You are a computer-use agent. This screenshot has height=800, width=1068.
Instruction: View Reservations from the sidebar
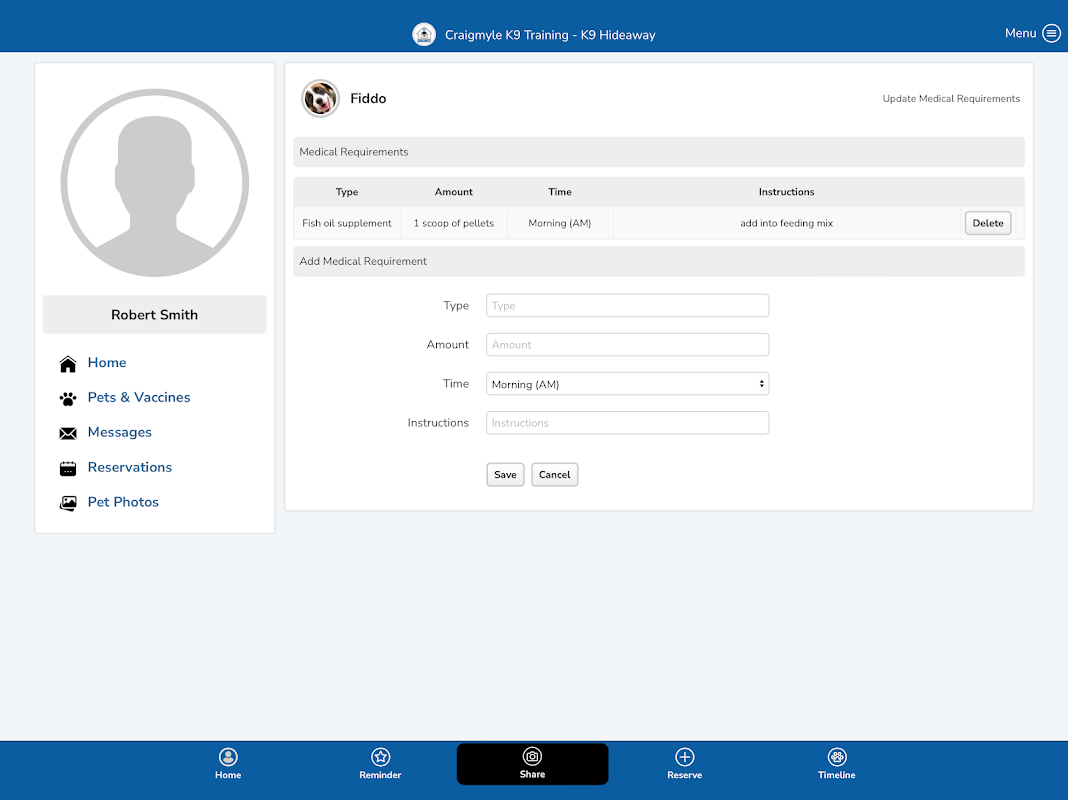[x=130, y=467]
